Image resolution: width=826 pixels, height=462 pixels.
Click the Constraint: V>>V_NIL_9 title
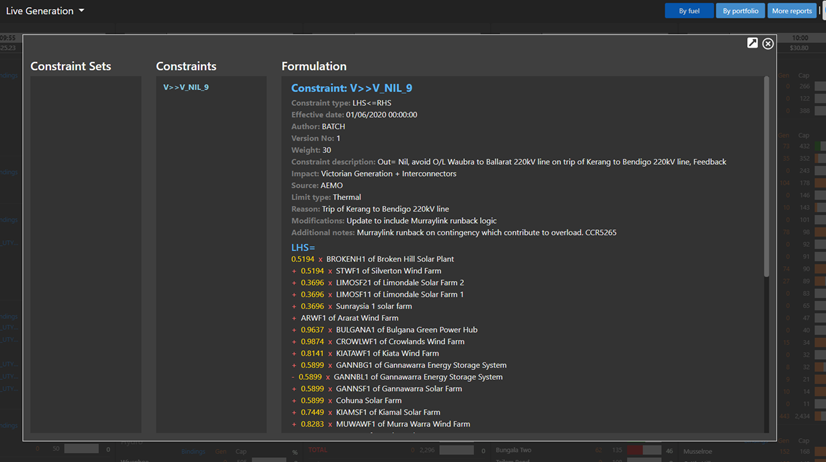[x=351, y=88]
